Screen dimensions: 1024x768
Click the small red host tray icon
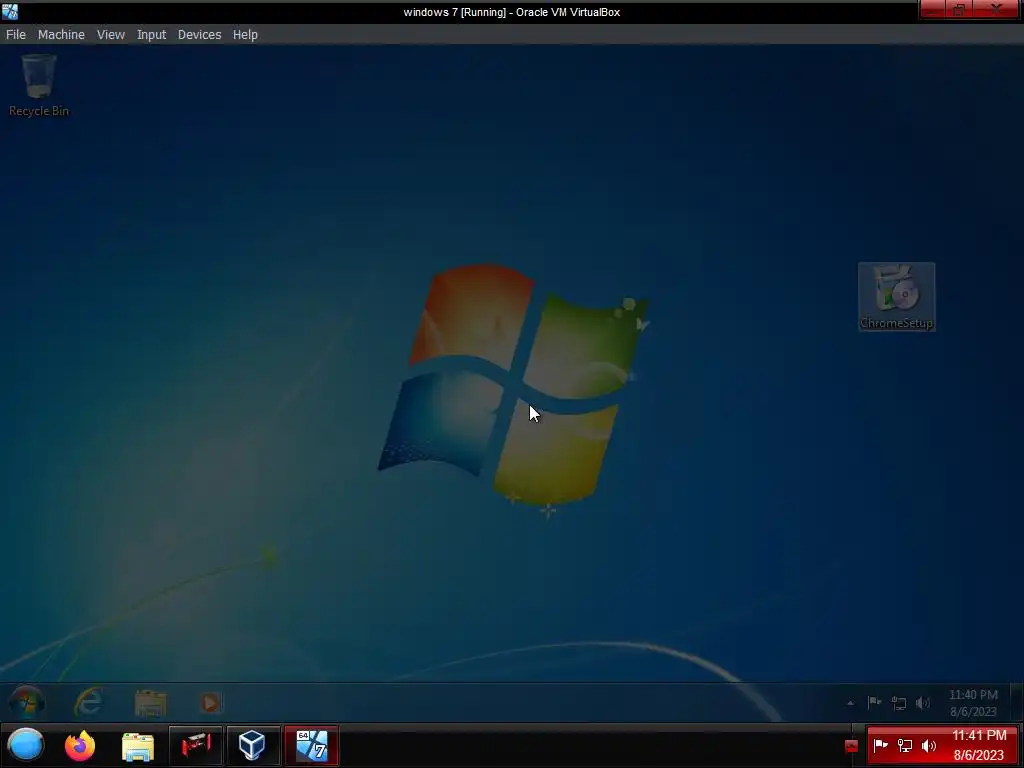851,746
